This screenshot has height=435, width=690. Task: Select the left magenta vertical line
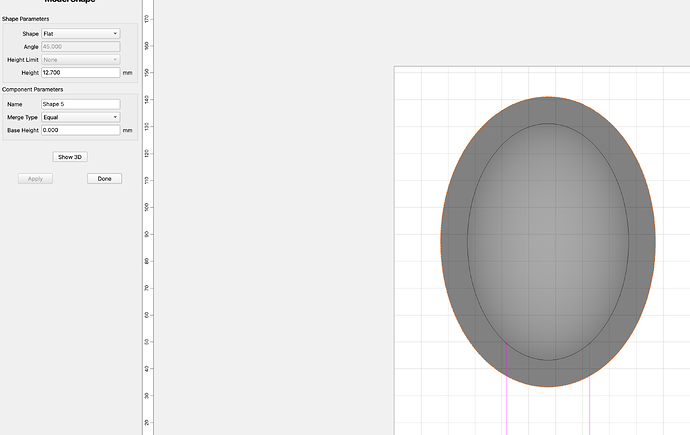(x=506, y=389)
